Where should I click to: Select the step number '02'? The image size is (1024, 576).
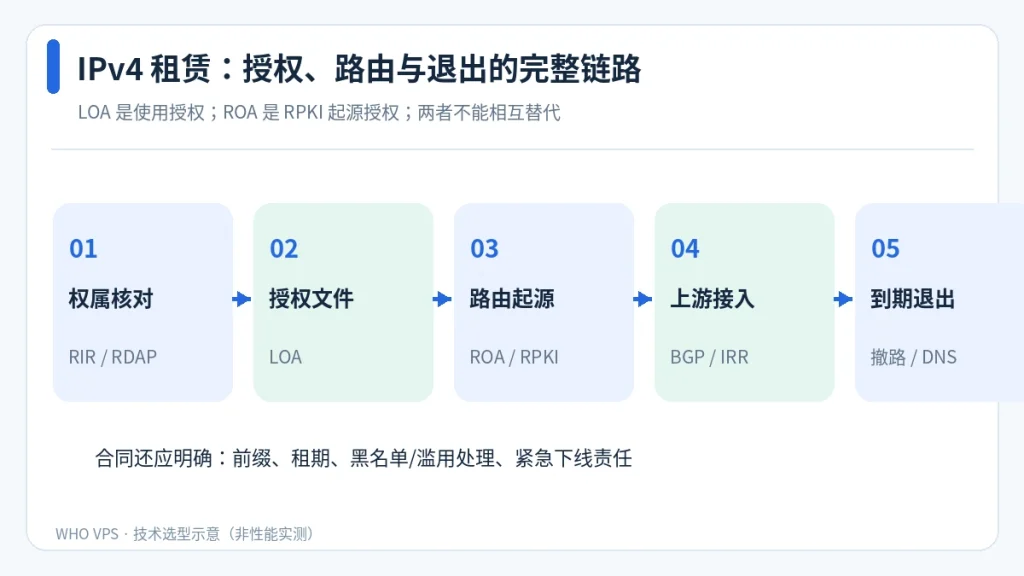(283, 249)
